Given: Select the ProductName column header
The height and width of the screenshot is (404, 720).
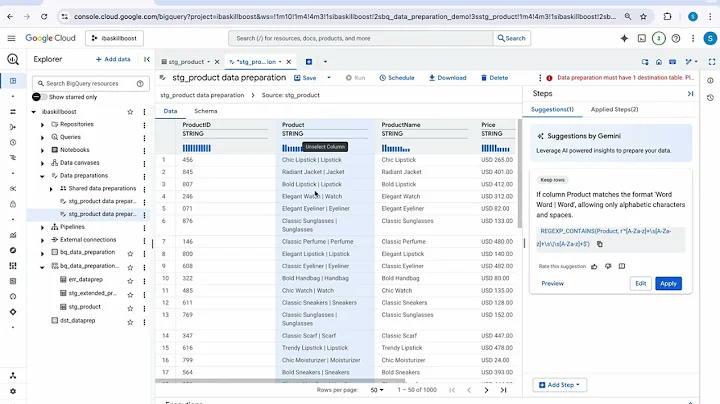Looking at the screenshot, I should click(x=401, y=125).
